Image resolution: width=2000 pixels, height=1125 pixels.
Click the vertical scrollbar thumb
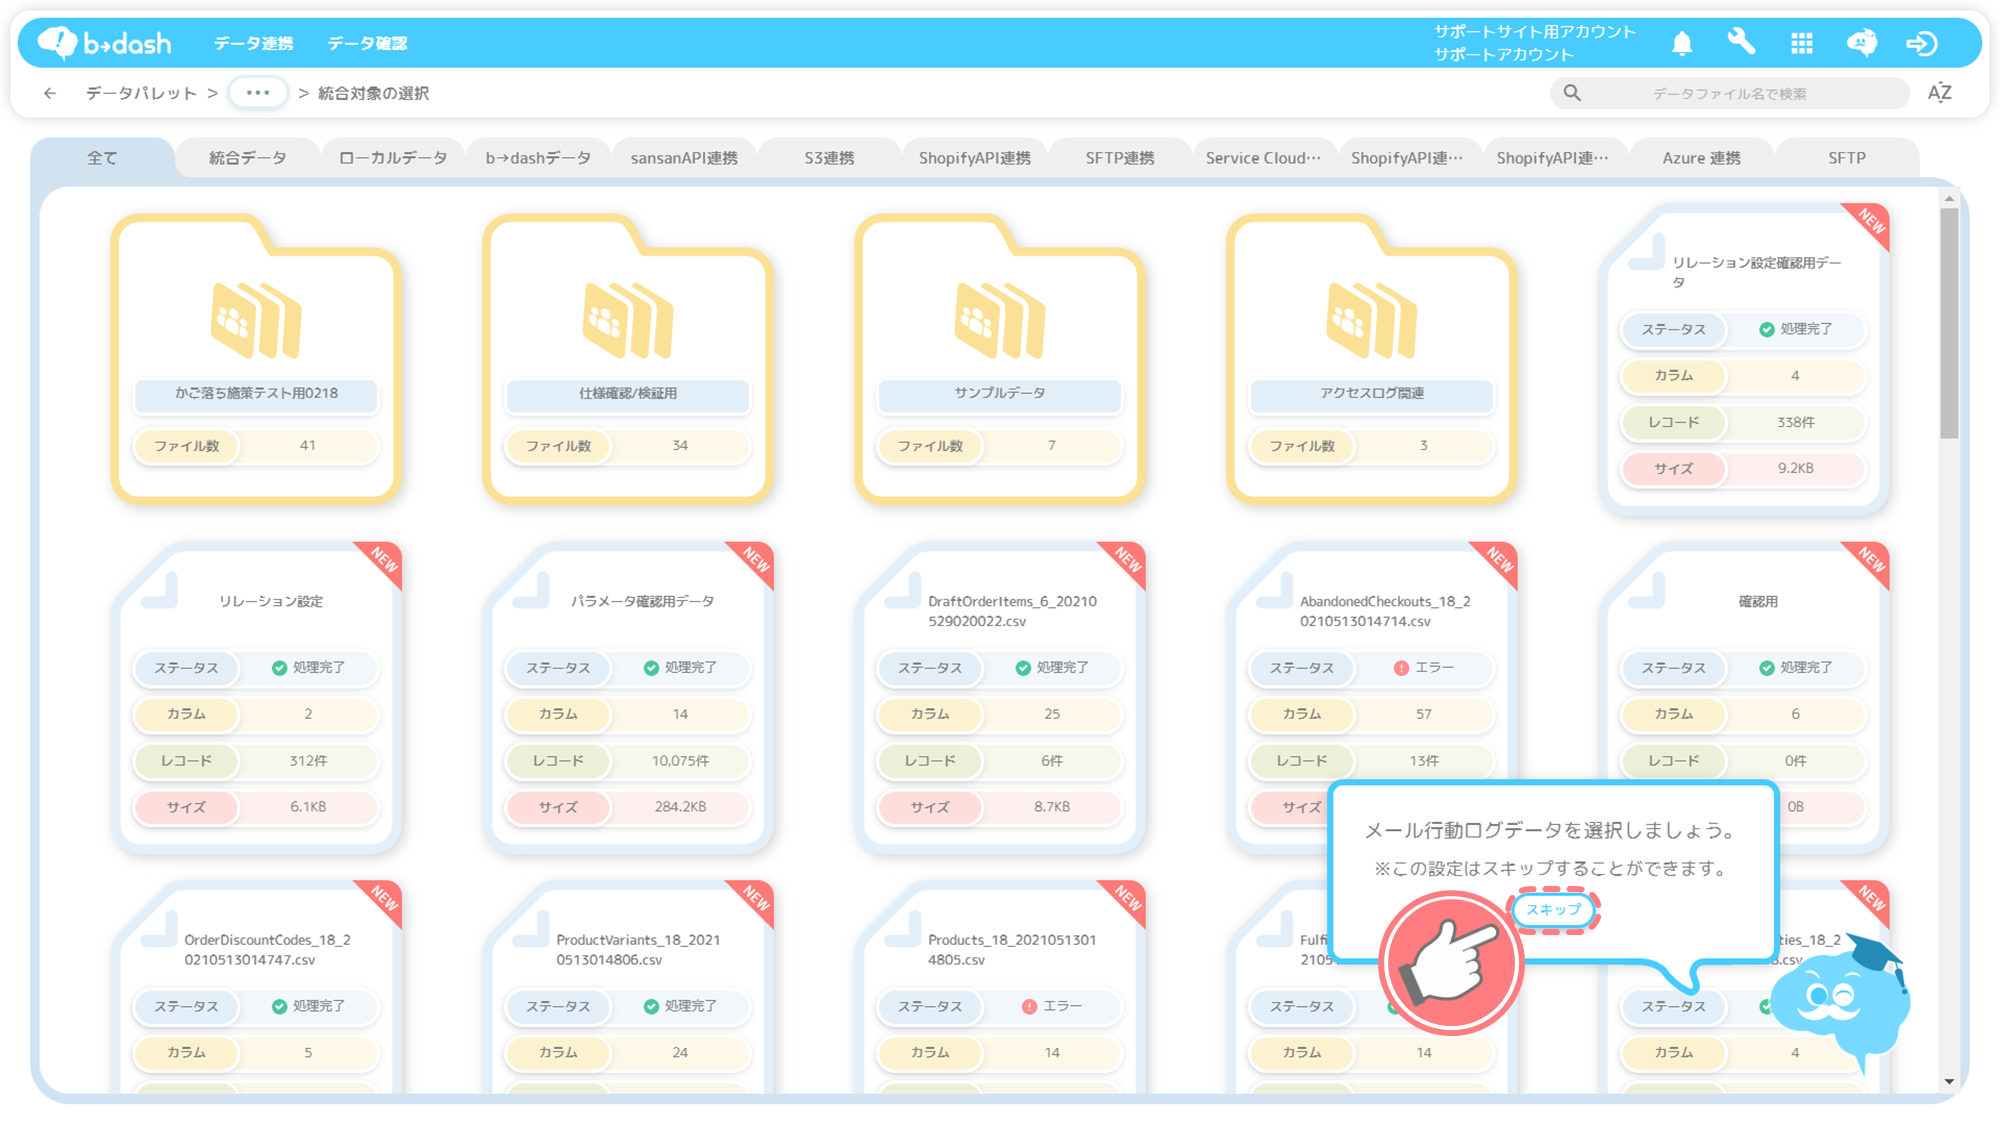(x=1949, y=322)
